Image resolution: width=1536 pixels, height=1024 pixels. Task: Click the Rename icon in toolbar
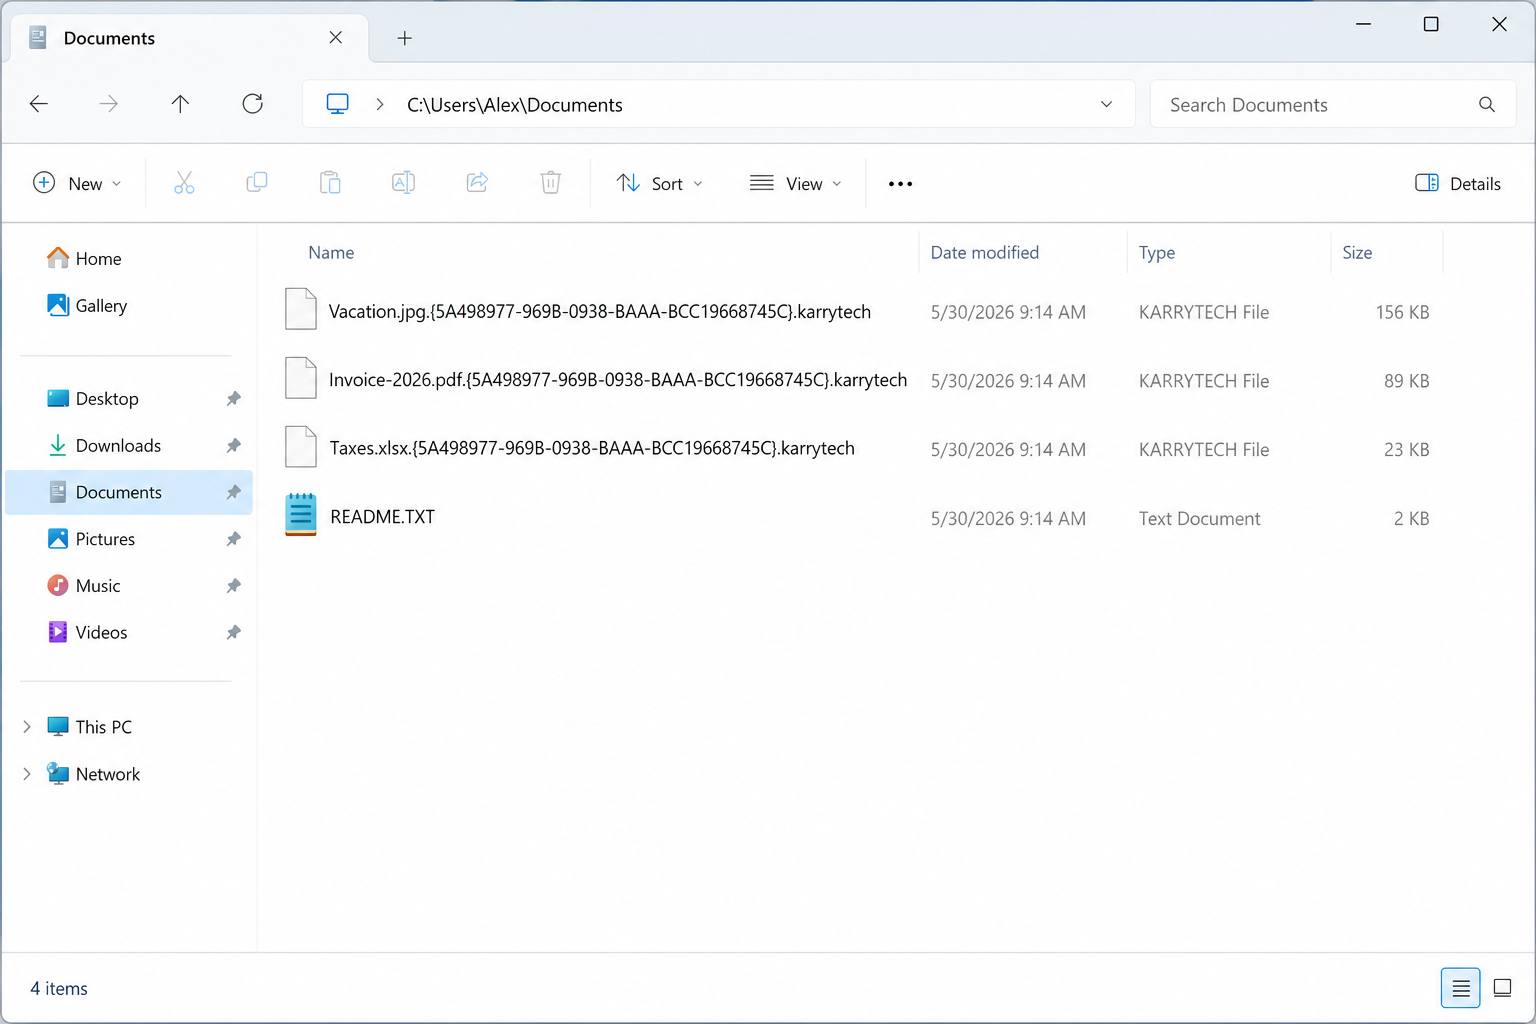pyautogui.click(x=404, y=183)
